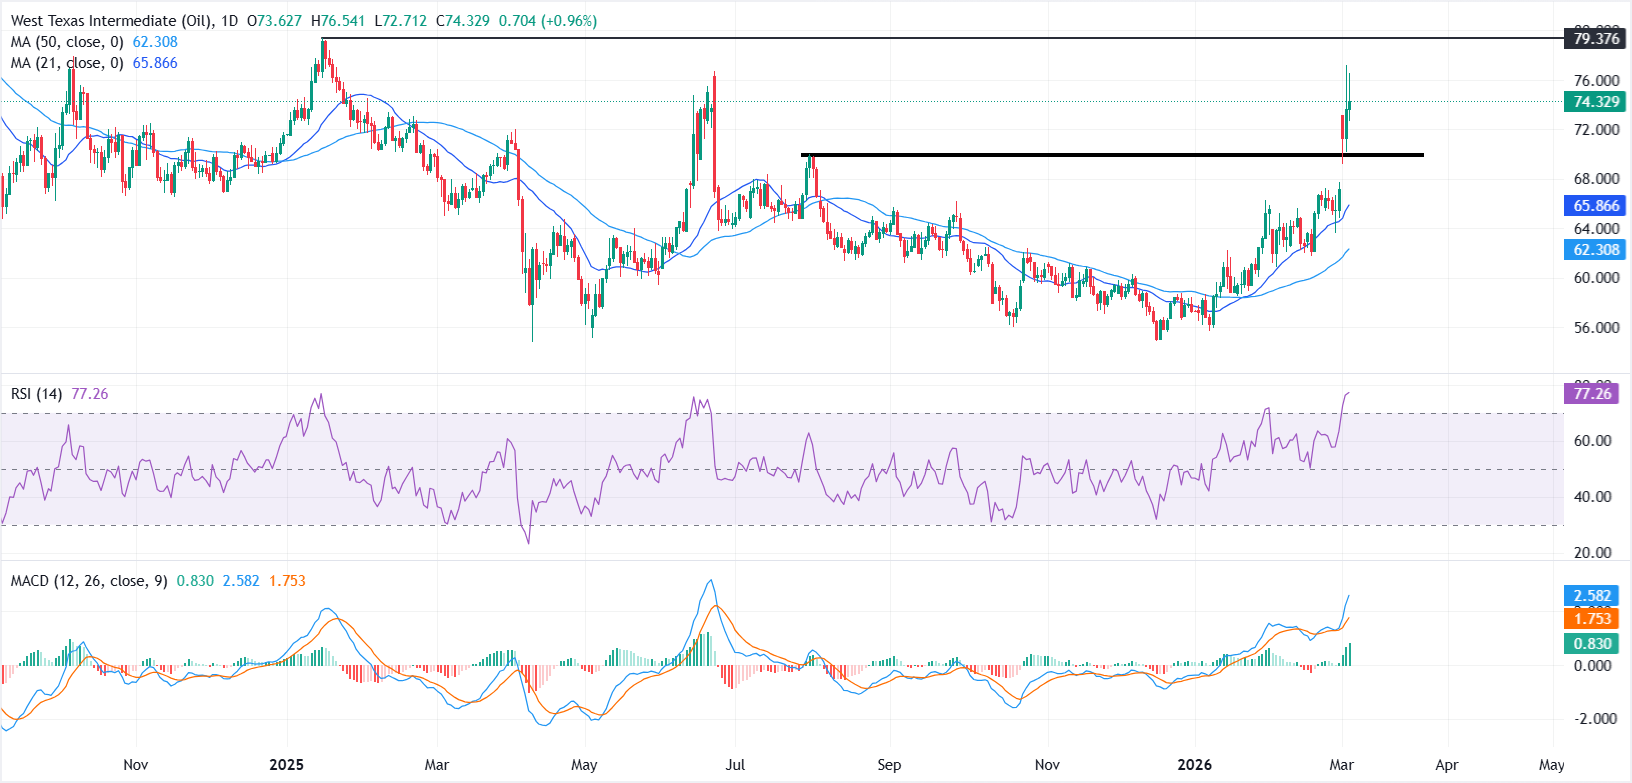This screenshot has height=783, width=1632.
Task: Select the thick black horizontal resistance line
Action: pyautogui.click(x=1100, y=155)
